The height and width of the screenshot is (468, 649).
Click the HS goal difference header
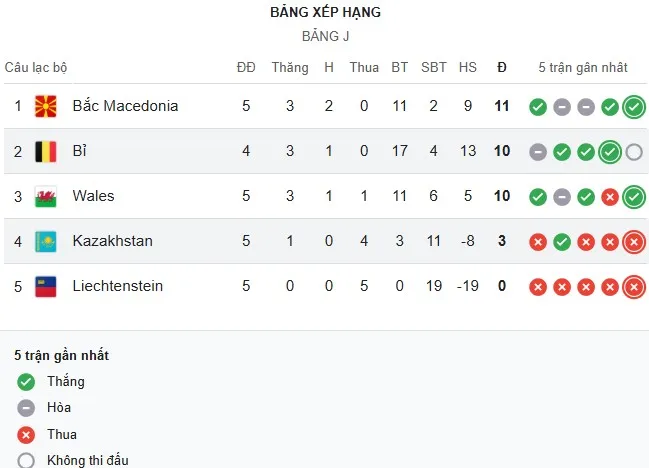467,67
